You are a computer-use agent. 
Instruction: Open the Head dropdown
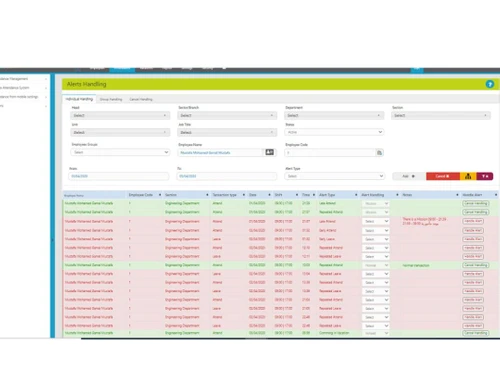pyautogui.click(x=120, y=115)
